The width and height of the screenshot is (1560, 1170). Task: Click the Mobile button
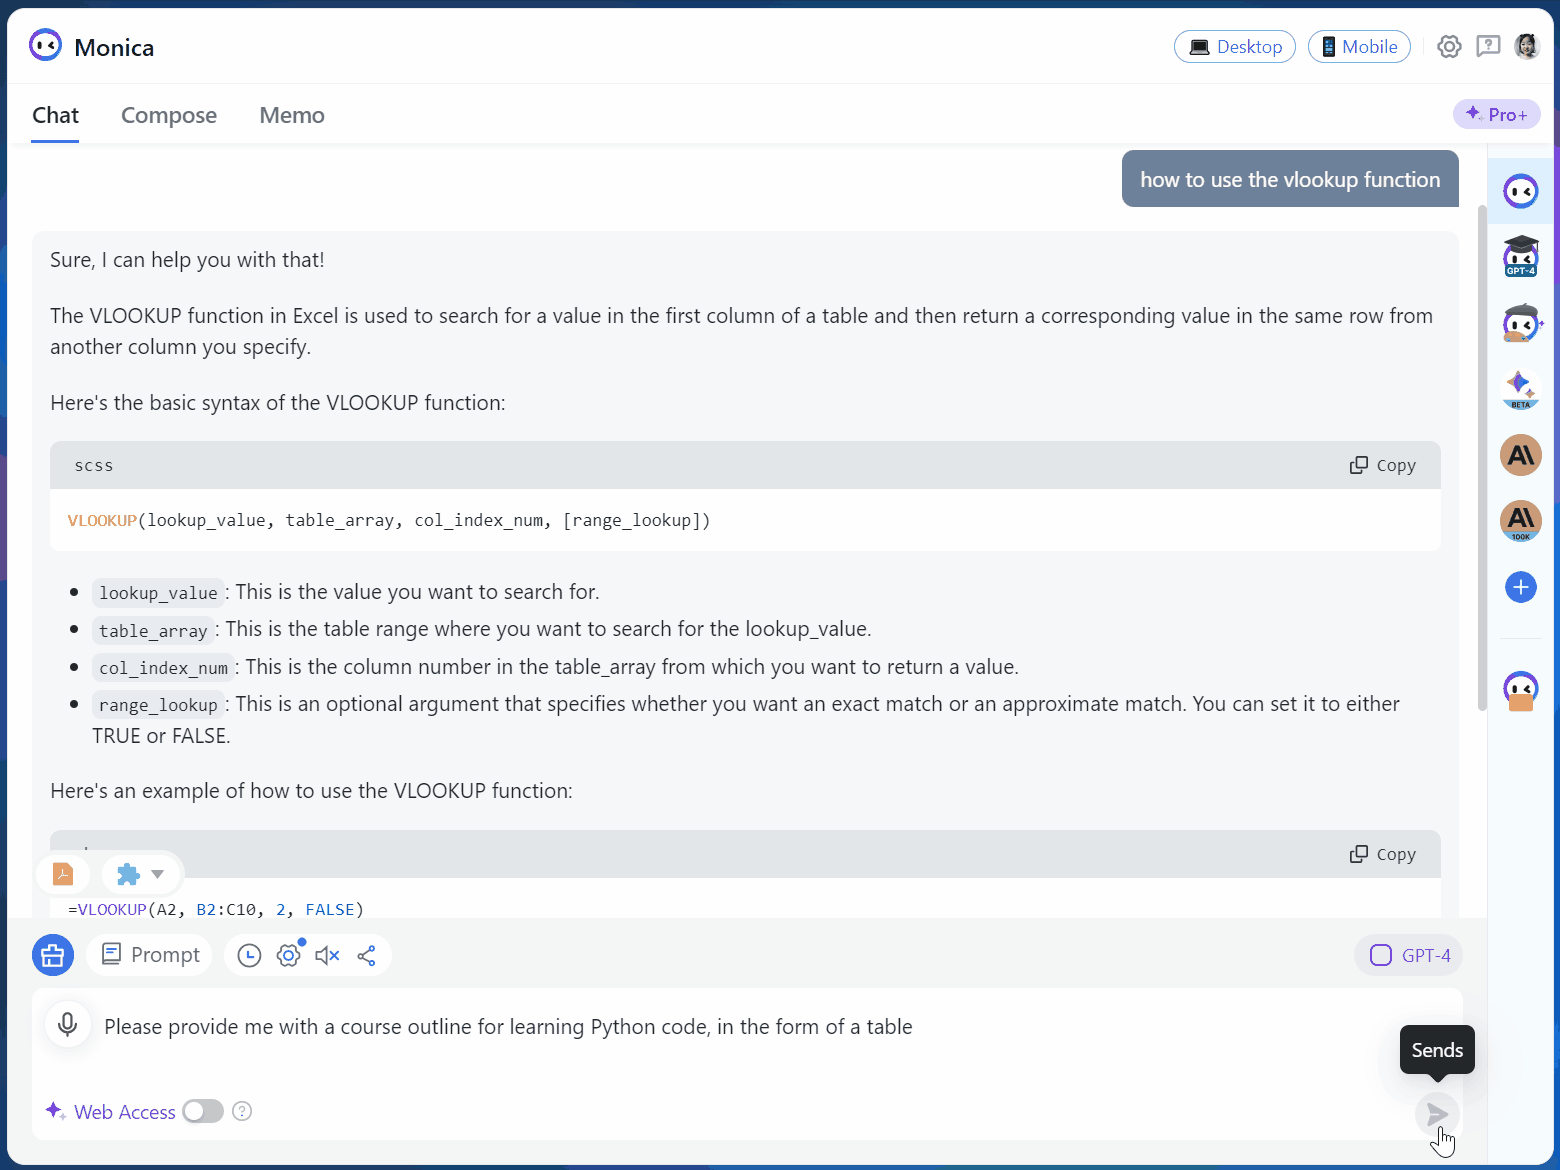click(1359, 47)
